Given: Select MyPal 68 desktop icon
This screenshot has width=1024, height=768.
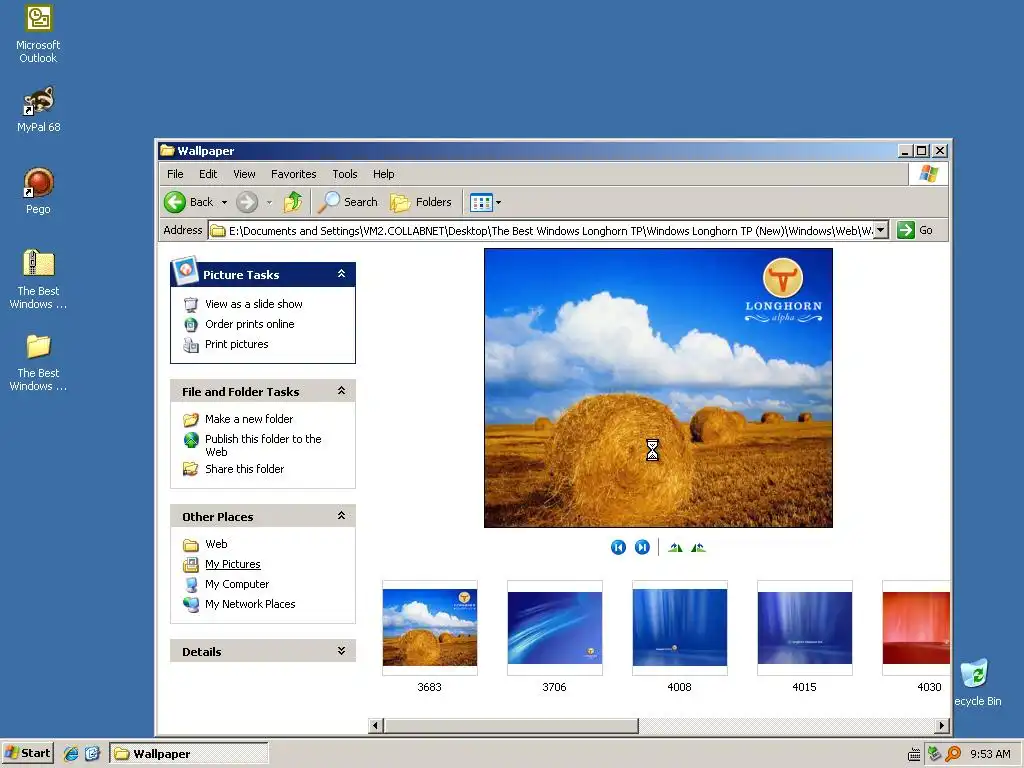Looking at the screenshot, I should click(38, 110).
